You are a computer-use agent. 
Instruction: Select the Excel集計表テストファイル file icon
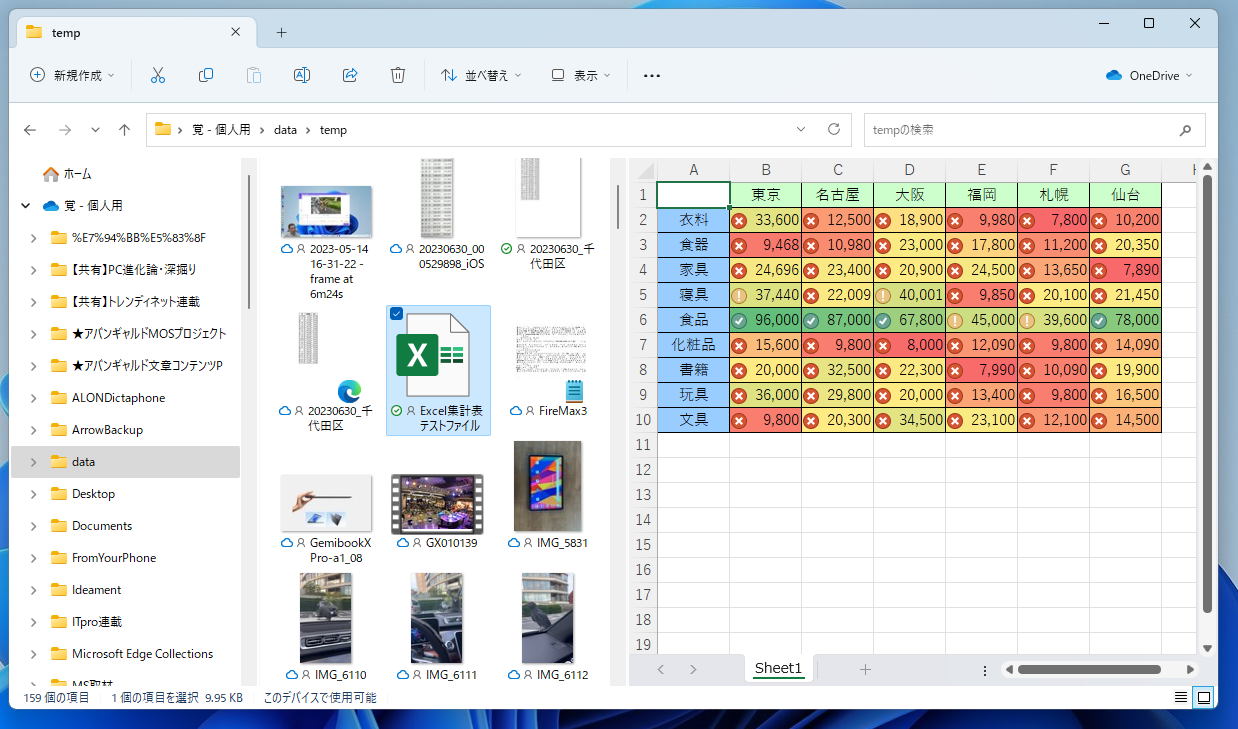[x=438, y=357]
